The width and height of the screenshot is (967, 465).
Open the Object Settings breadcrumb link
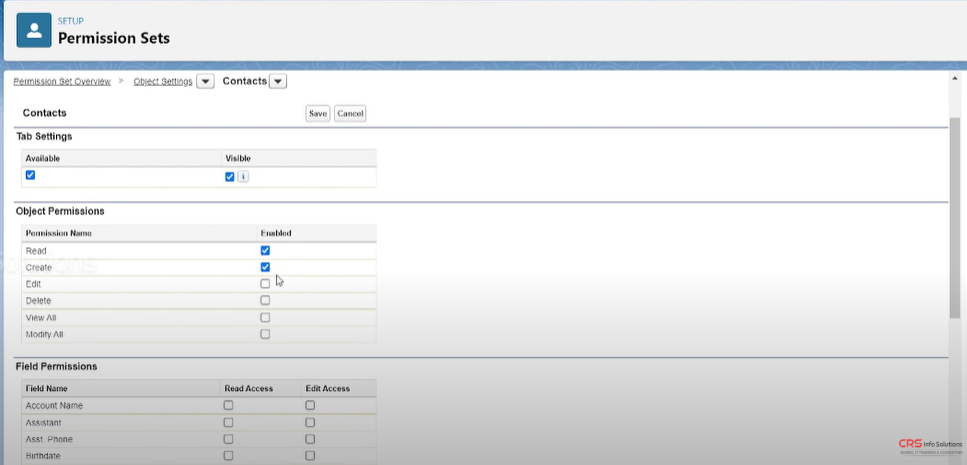click(162, 81)
